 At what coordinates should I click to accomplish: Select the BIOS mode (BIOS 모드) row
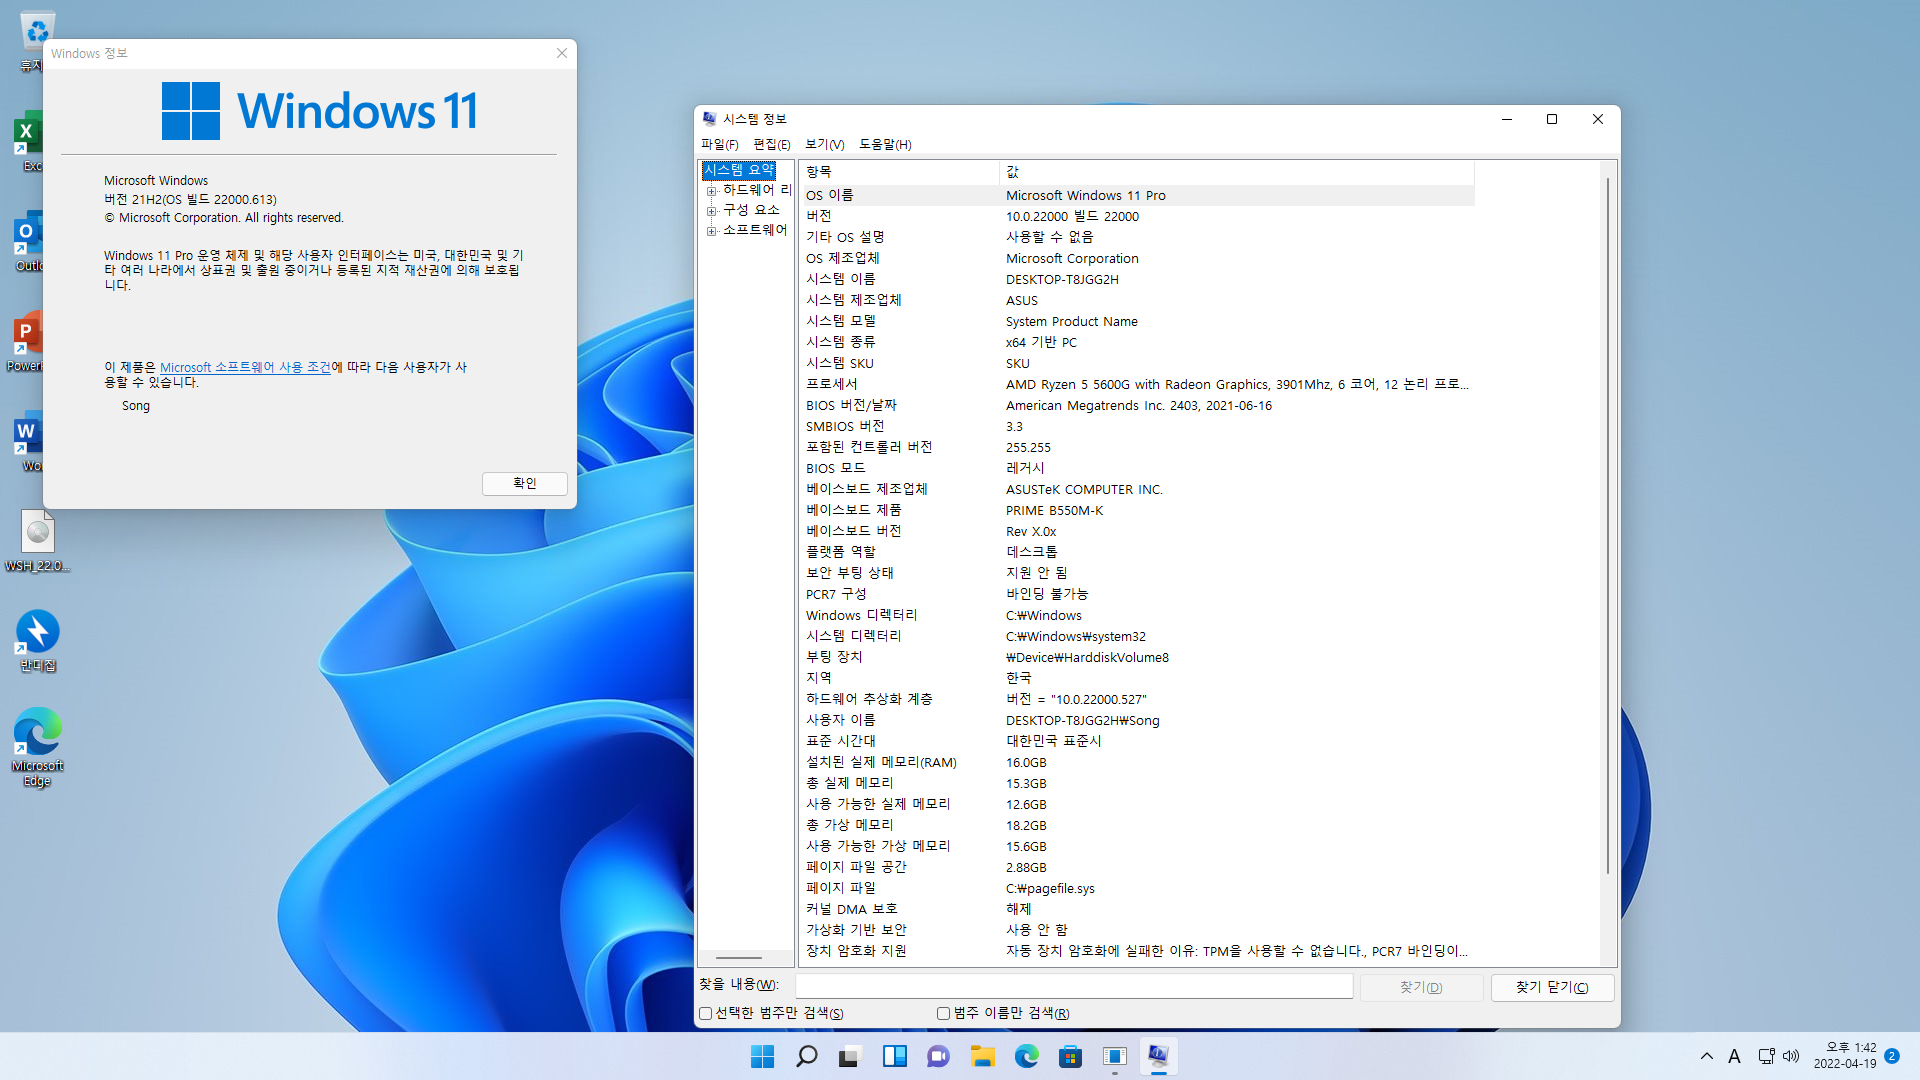click(x=1137, y=468)
